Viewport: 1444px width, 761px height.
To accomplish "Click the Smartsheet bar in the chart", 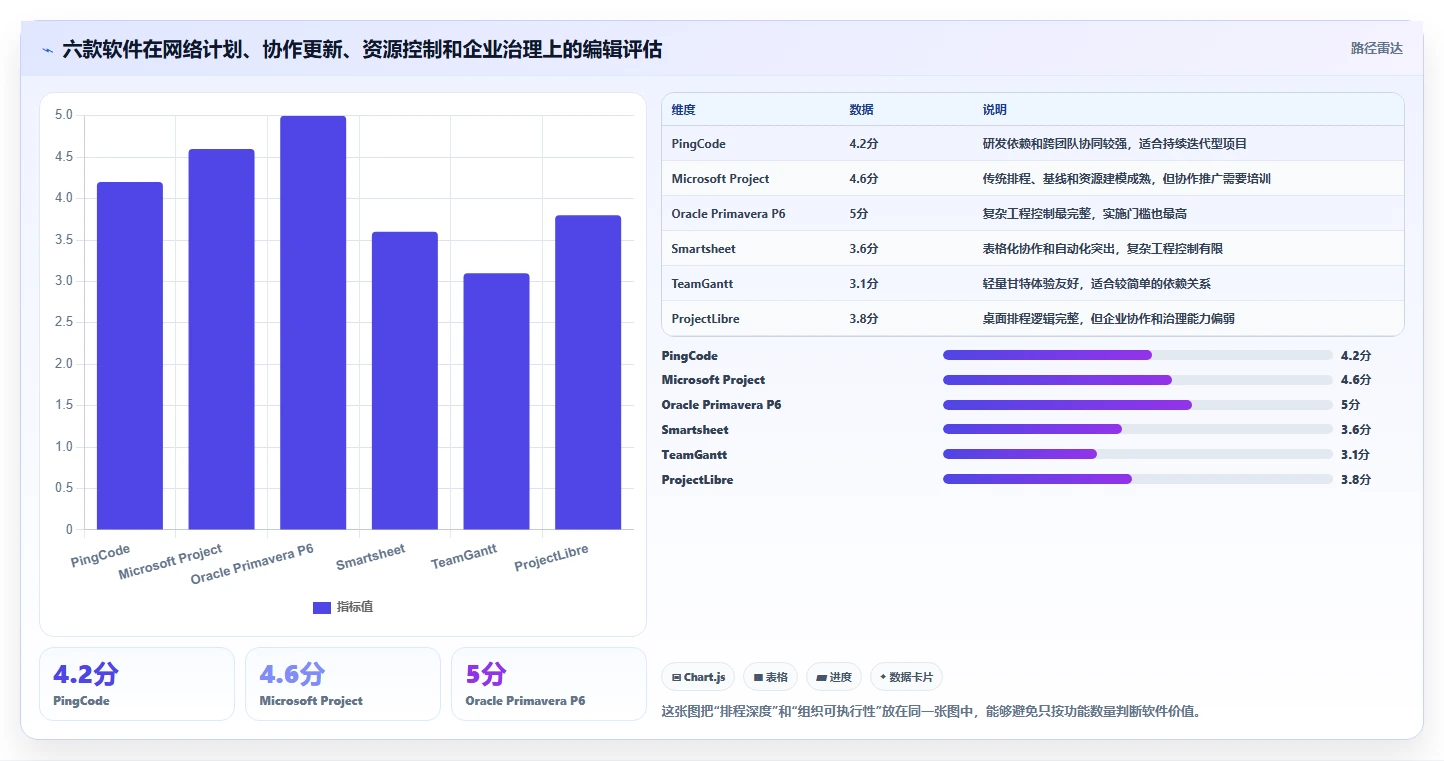I will pyautogui.click(x=405, y=381).
